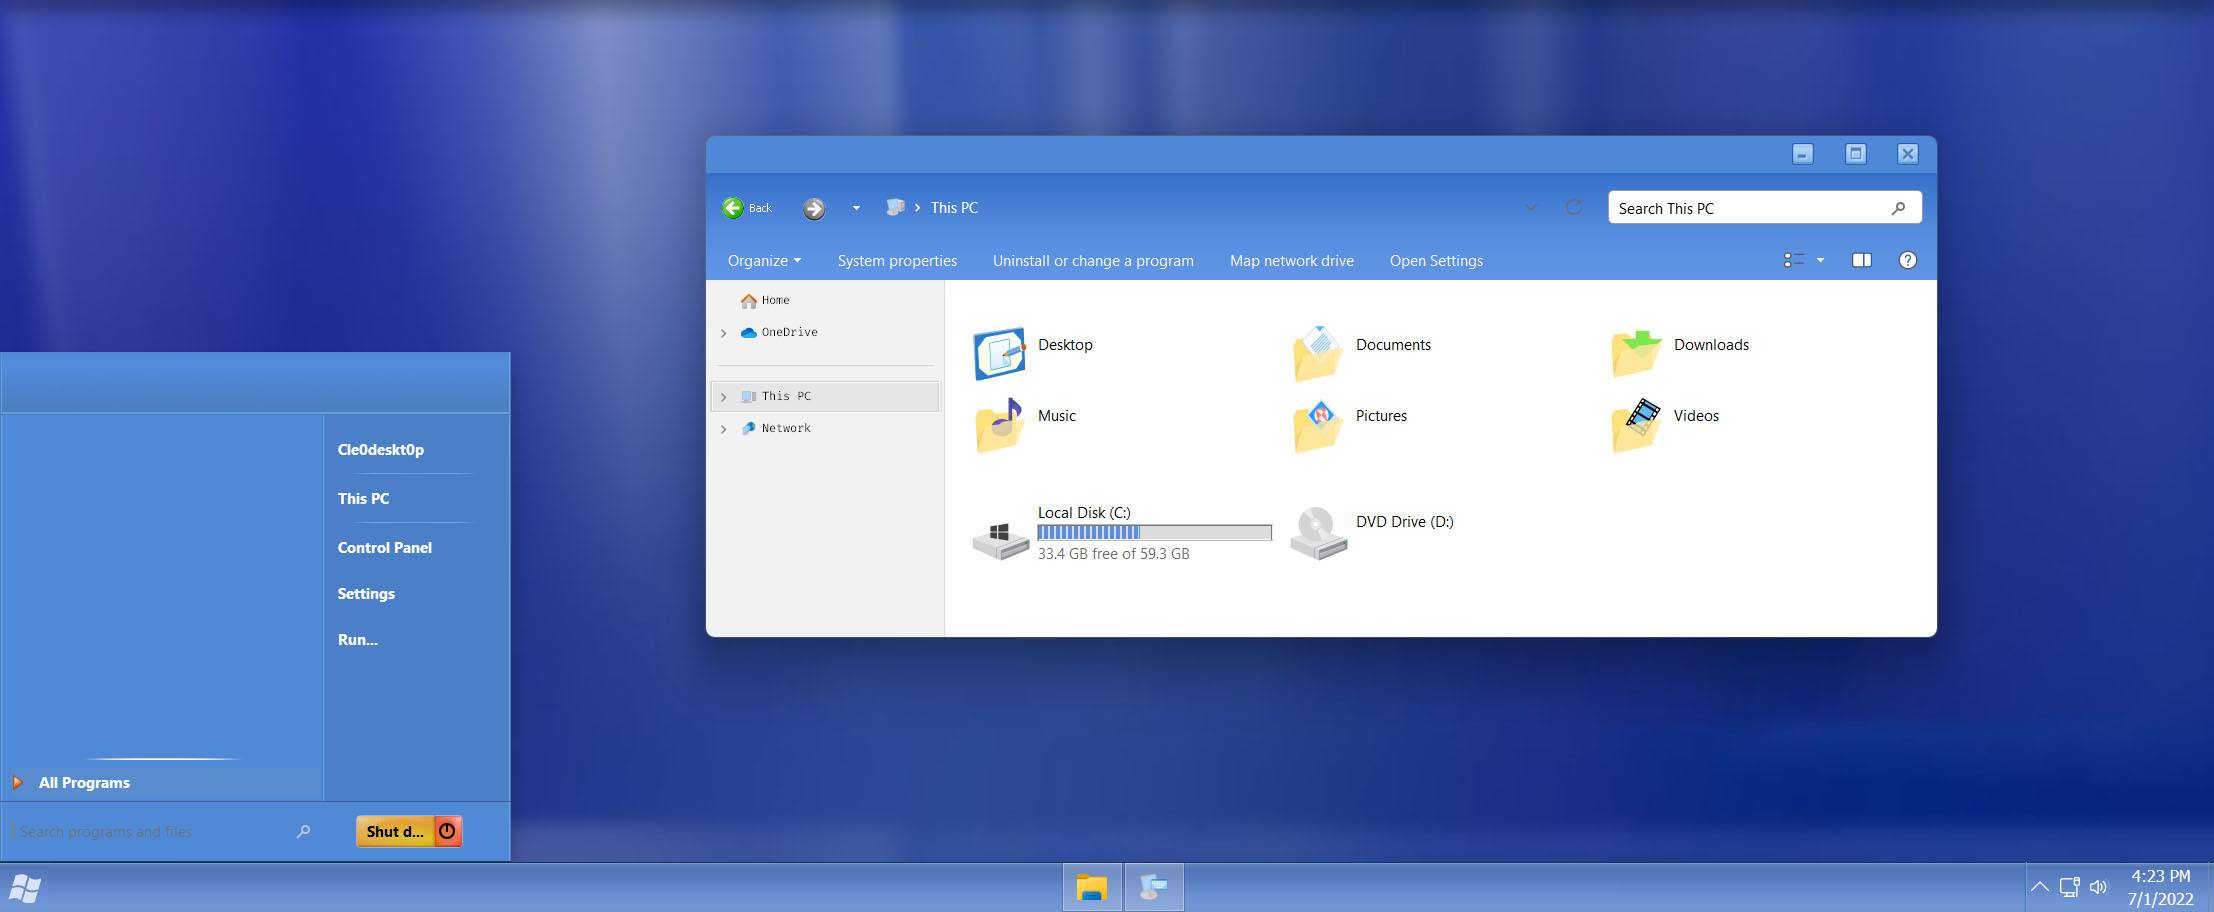Click the Windows Start button

[x=25, y=888]
